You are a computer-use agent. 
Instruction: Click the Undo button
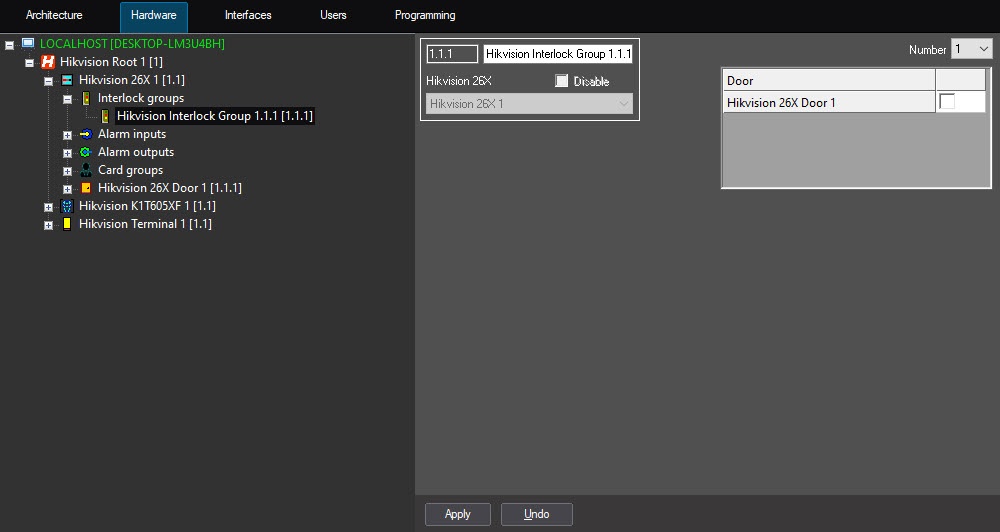pyautogui.click(x=536, y=514)
